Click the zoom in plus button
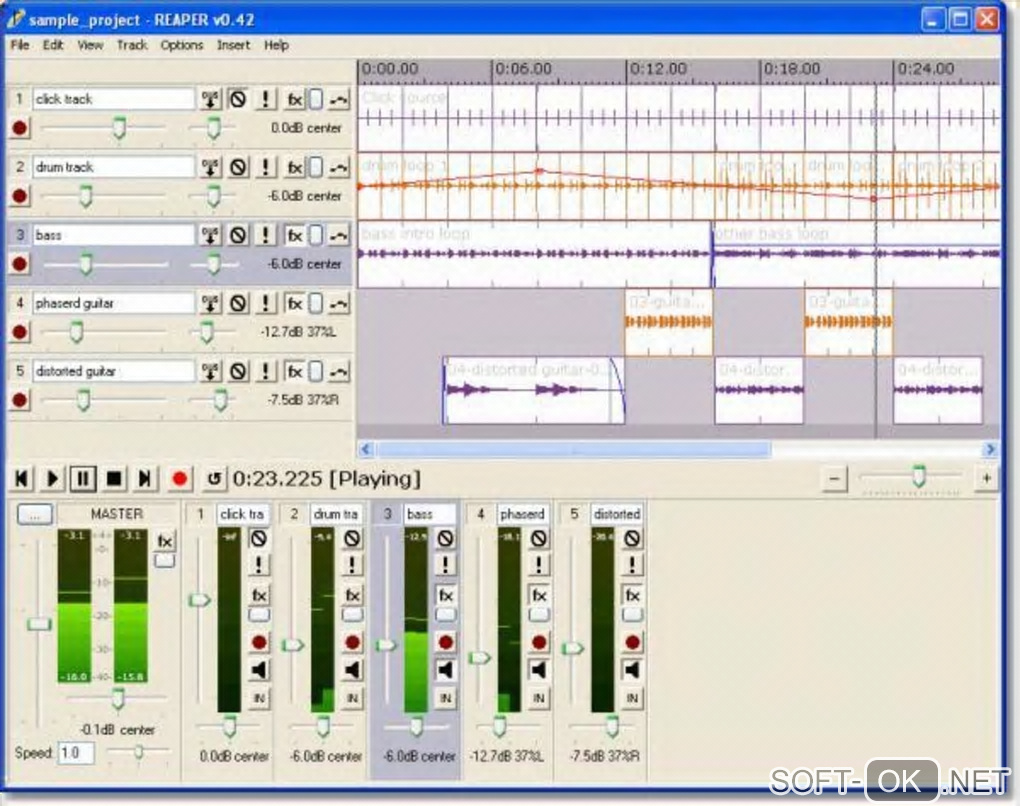 pos(986,479)
